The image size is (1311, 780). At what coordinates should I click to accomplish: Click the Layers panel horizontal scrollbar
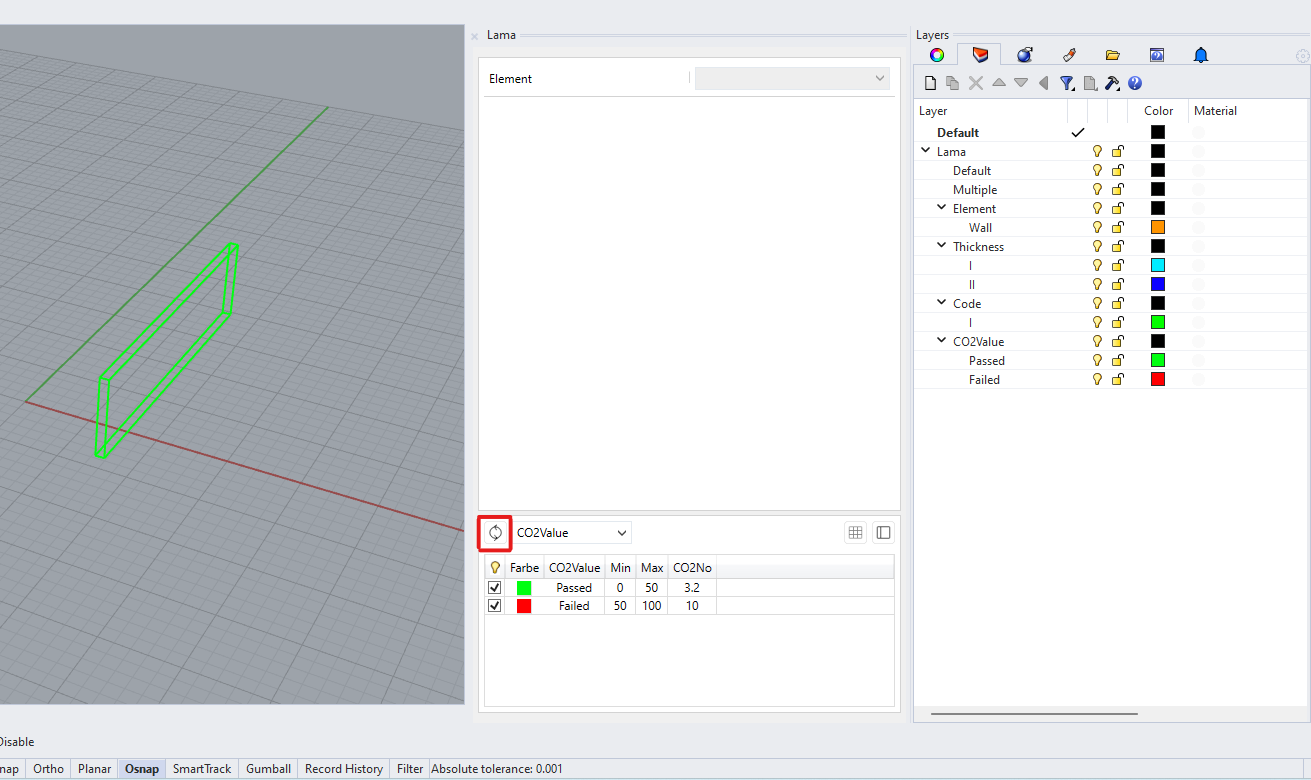coord(1034,714)
